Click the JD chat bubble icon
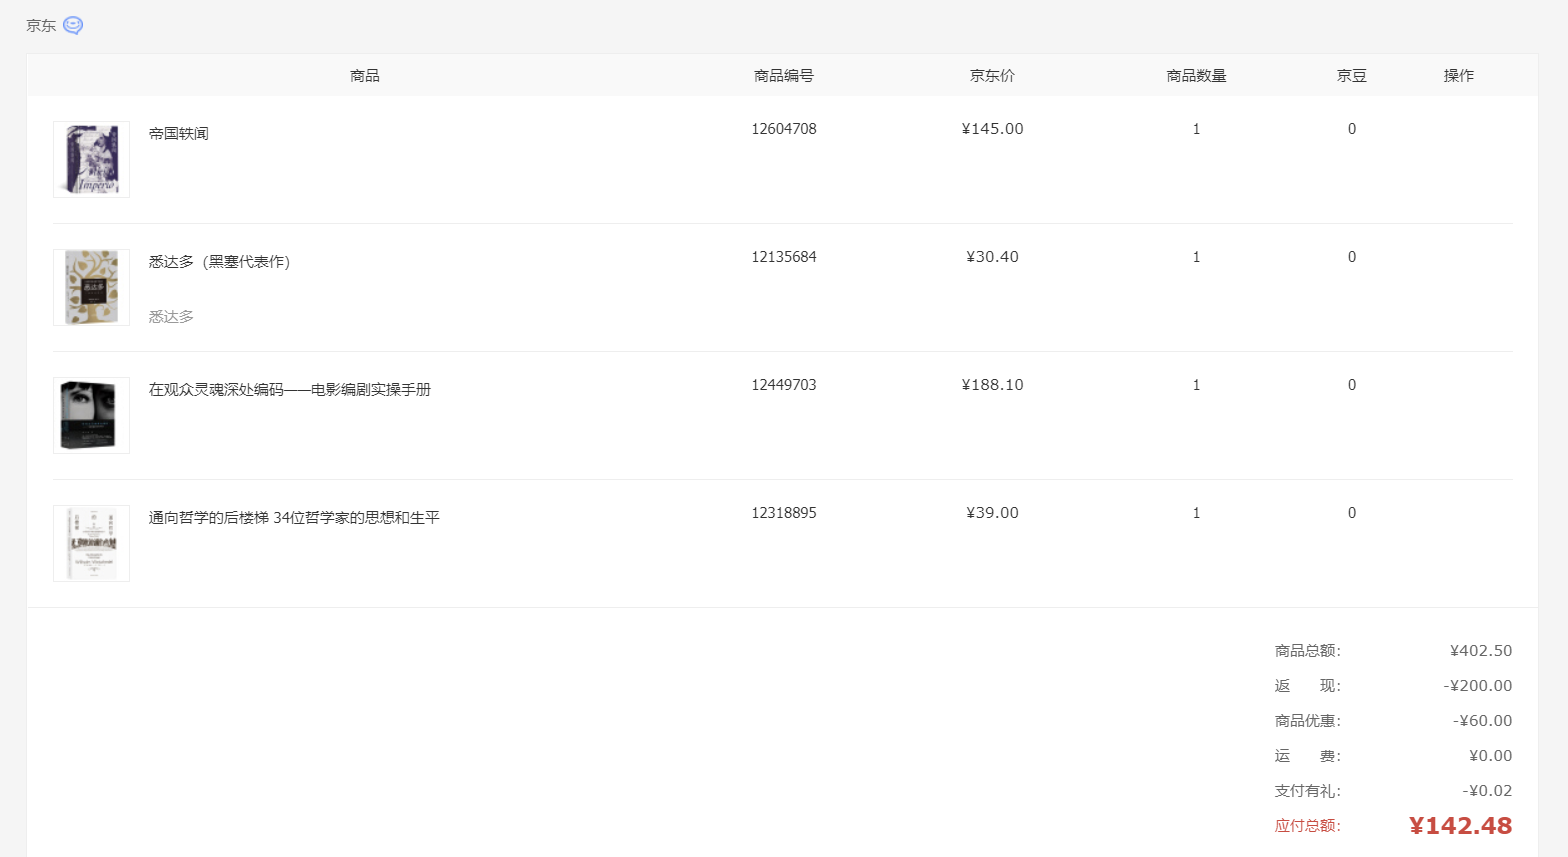The image size is (1568, 857). point(73,26)
